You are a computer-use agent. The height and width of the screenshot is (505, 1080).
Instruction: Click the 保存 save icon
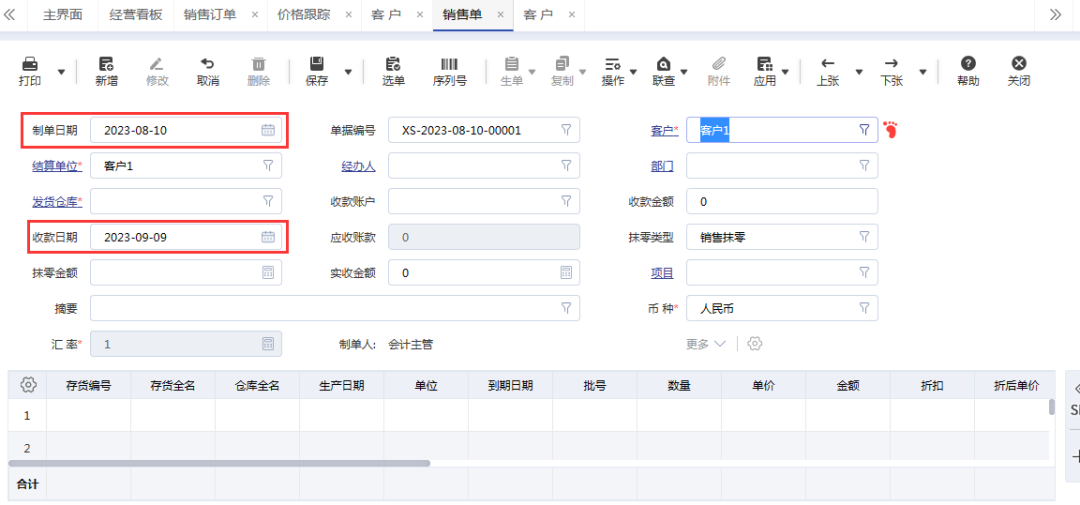(316, 64)
